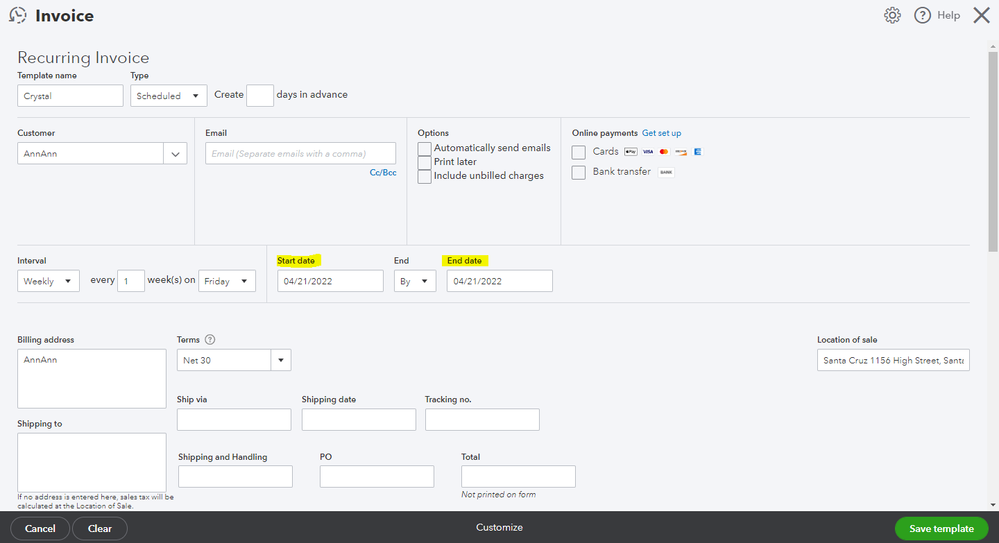Click the Email address field
Image resolution: width=999 pixels, height=543 pixels.
tap(300, 154)
